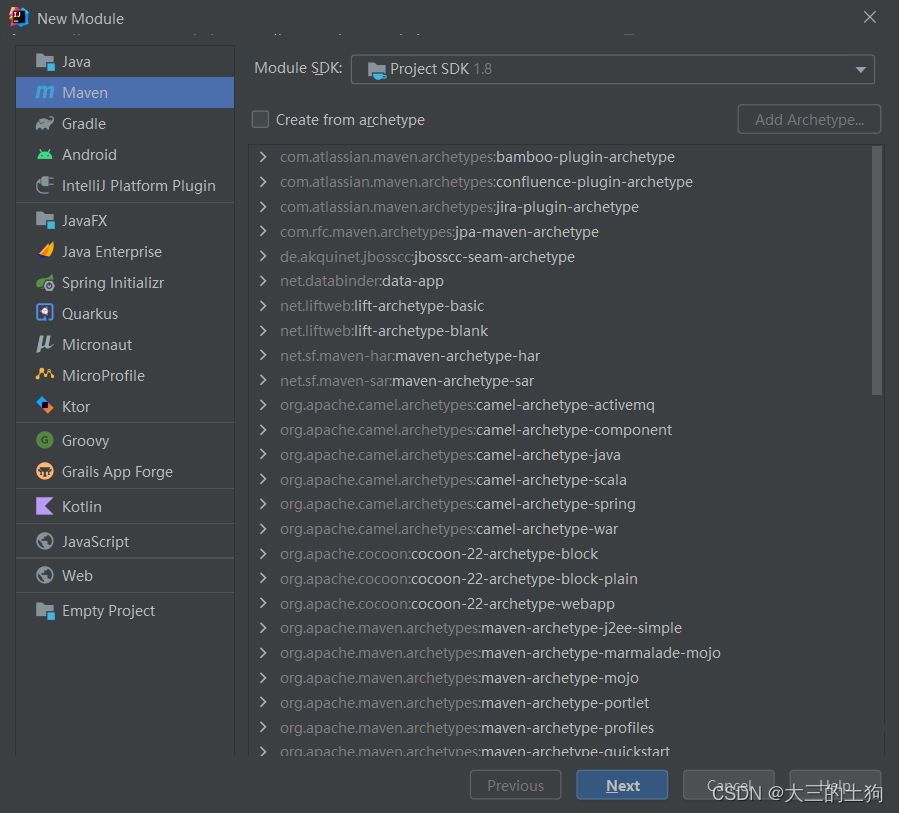
Task: Select camel-archetype-scala row
Action: 562,480
